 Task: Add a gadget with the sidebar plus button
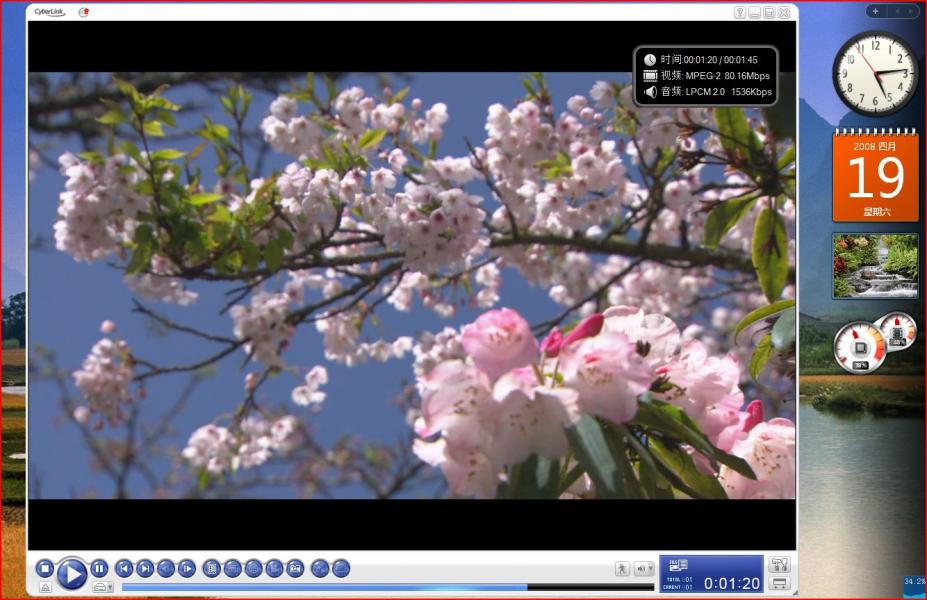tap(876, 11)
